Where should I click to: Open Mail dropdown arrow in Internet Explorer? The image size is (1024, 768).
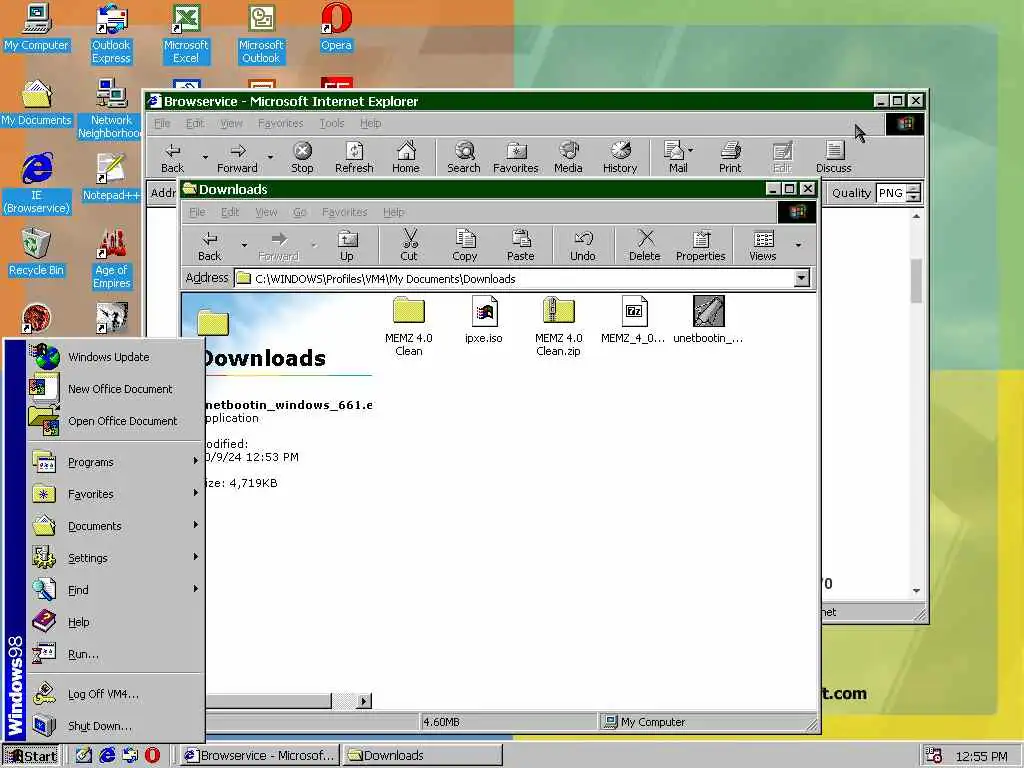(x=691, y=150)
